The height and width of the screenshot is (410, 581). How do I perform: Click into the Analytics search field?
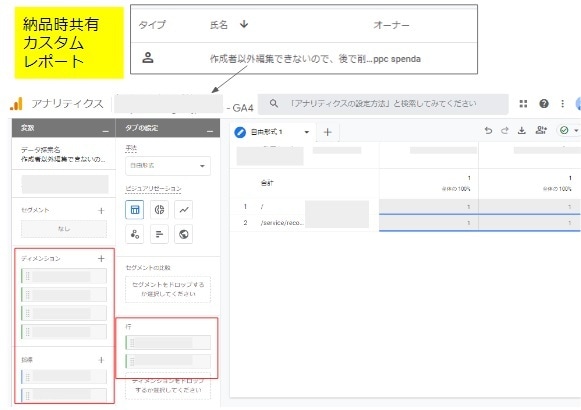pyautogui.click(x=383, y=104)
